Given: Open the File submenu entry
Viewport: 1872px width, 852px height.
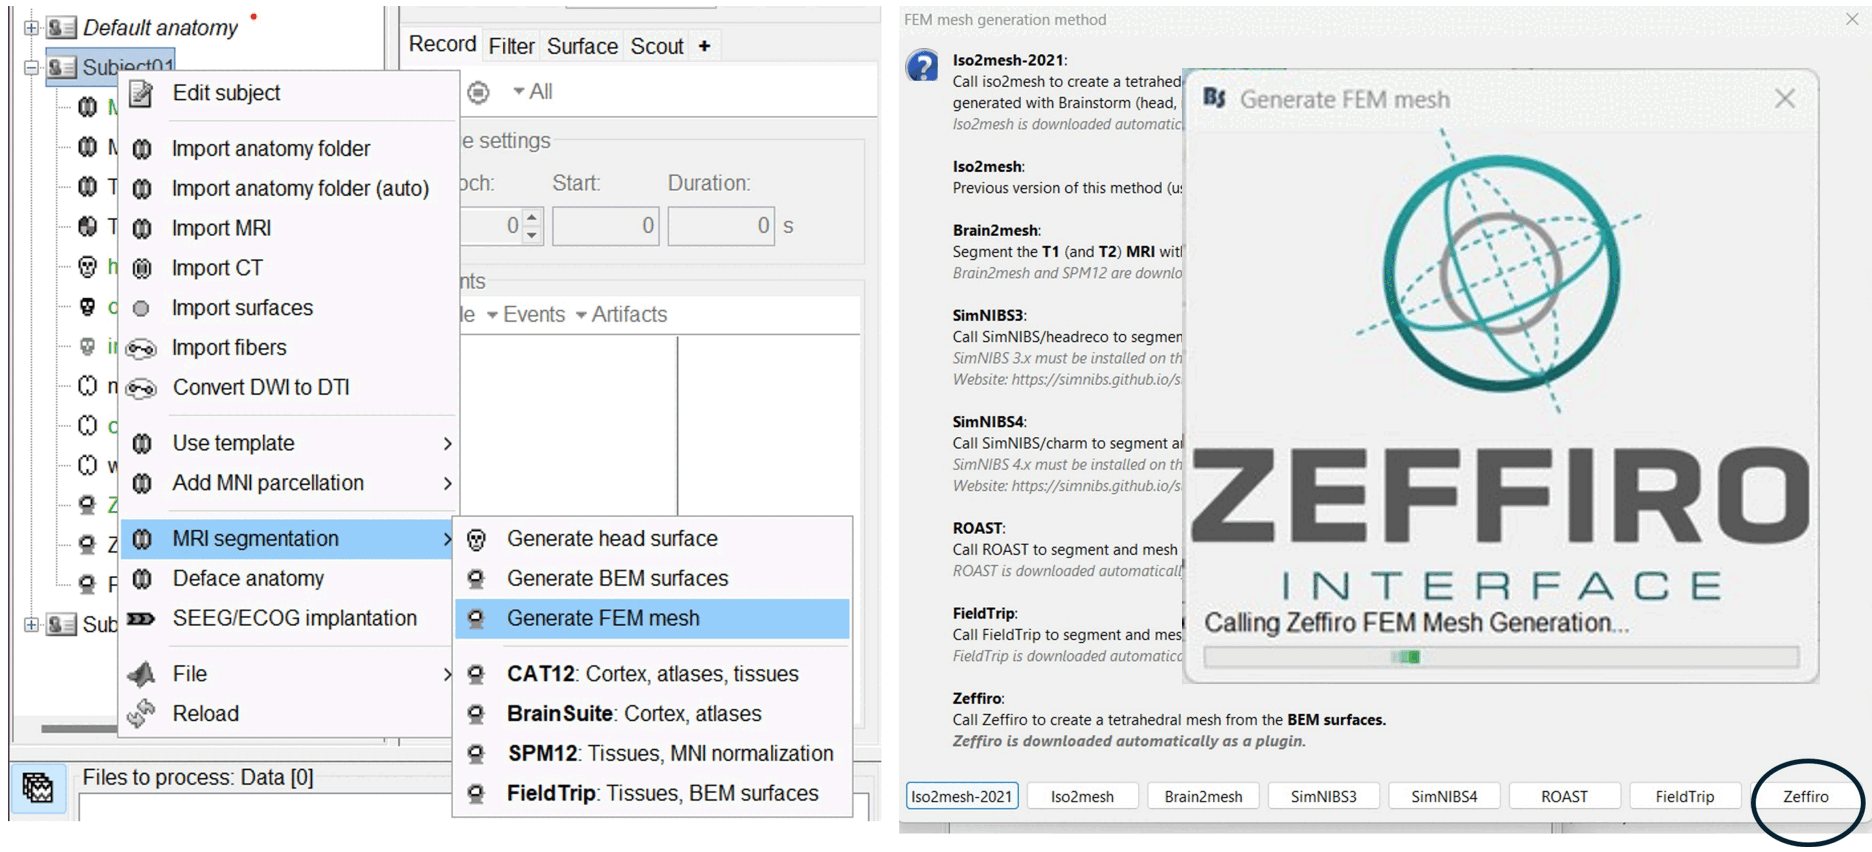Looking at the screenshot, I should pos(288,674).
